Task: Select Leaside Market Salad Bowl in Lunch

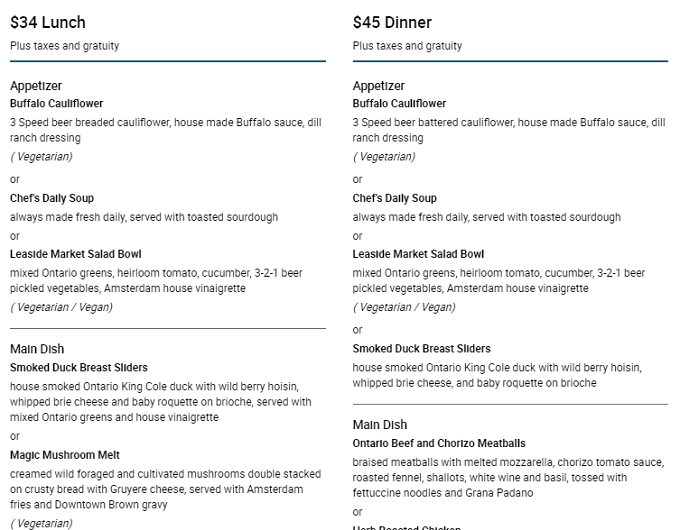Action: [76, 254]
